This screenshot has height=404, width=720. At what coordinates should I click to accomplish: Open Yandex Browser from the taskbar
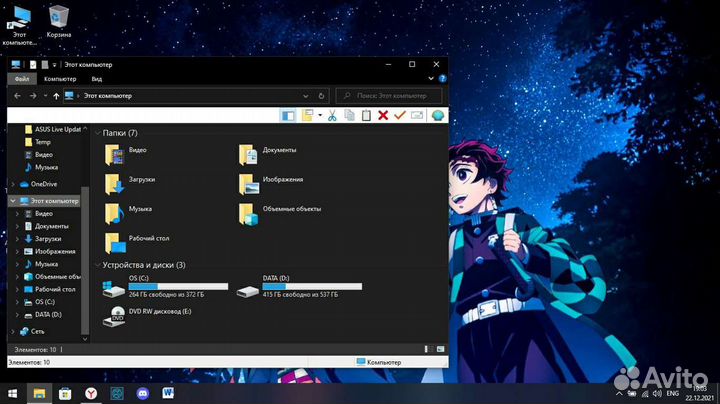[90, 394]
